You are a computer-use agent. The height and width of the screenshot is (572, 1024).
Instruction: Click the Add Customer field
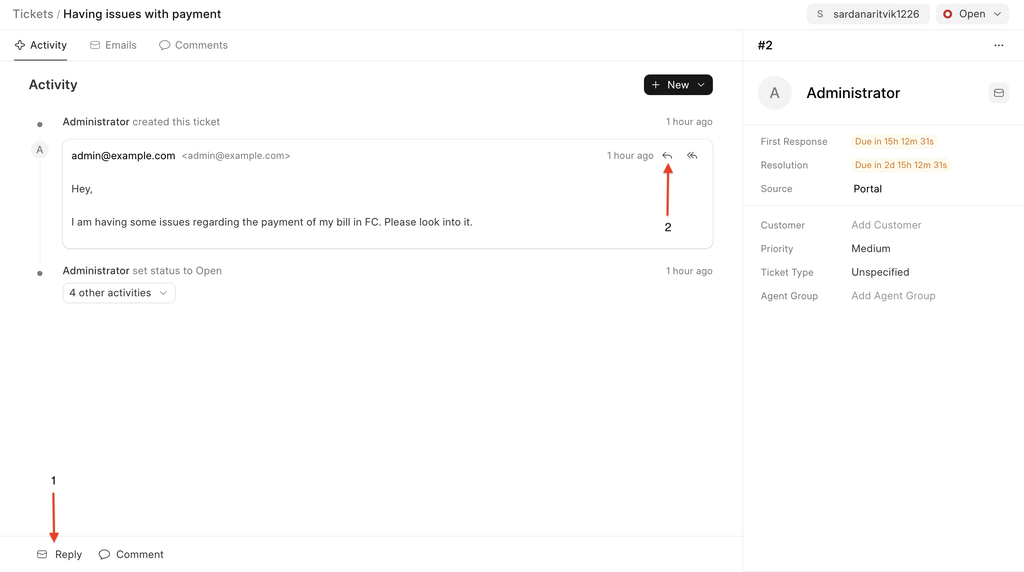click(x=886, y=225)
